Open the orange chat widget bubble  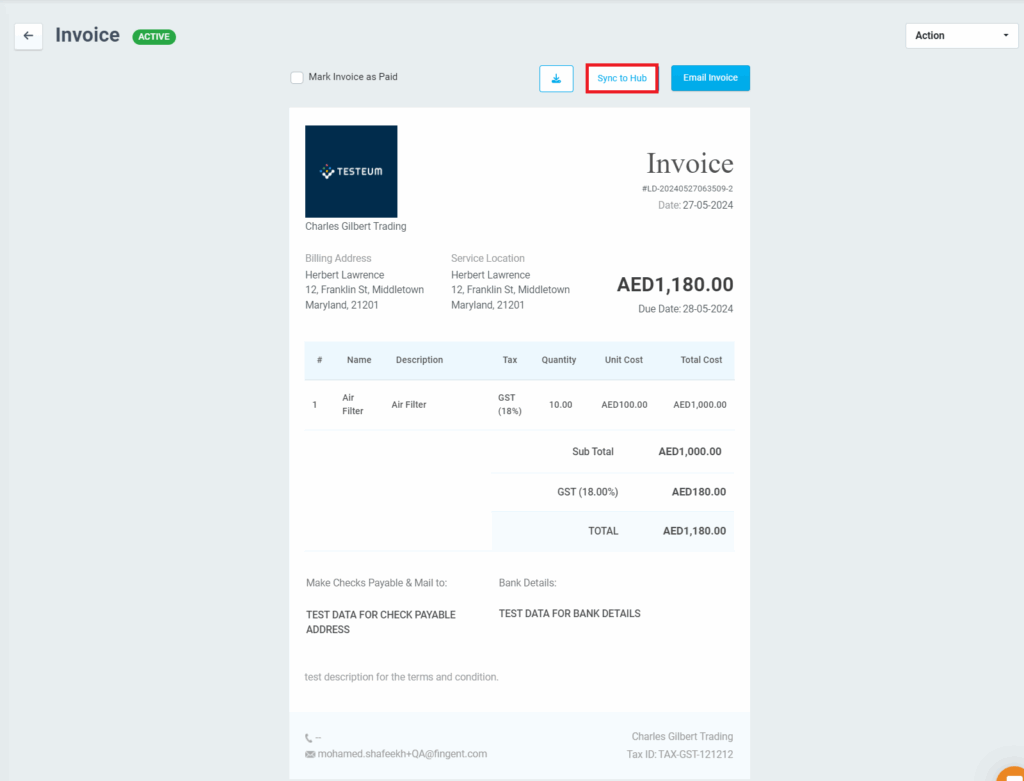click(x=1010, y=772)
